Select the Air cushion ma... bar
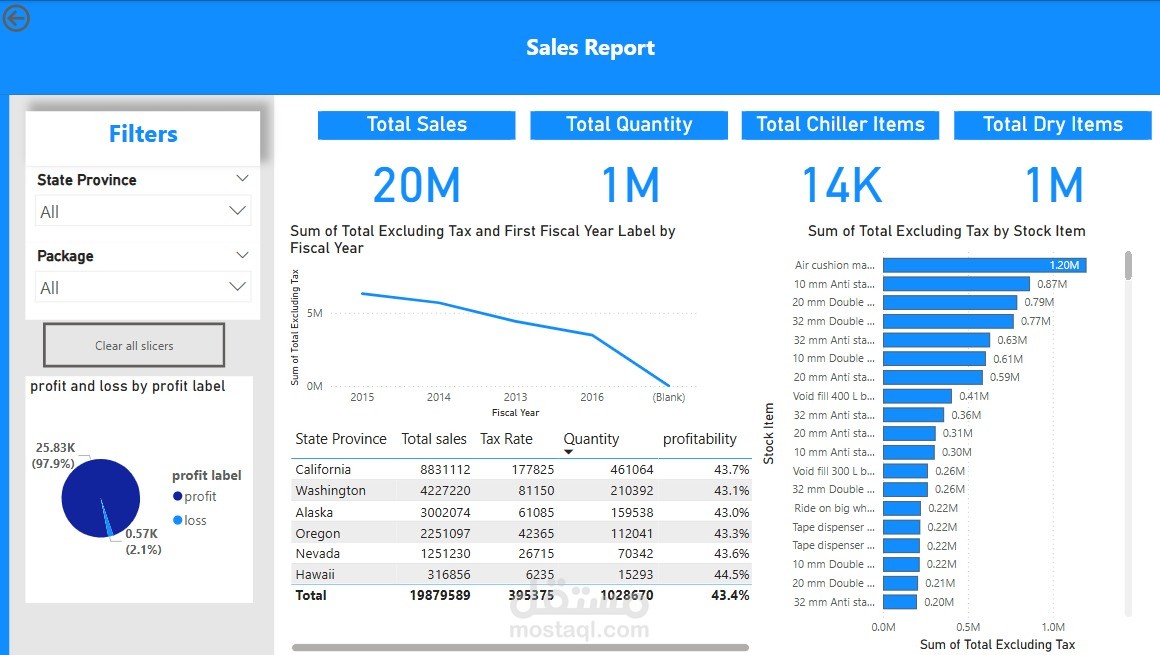 click(985, 265)
